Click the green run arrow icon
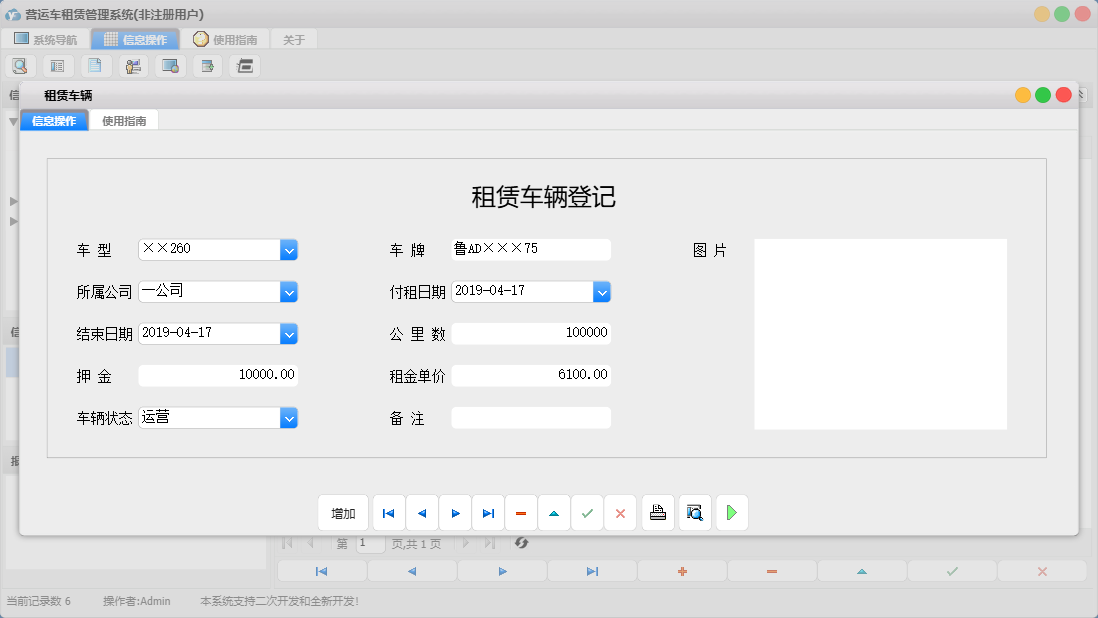The image size is (1098, 618). click(x=732, y=512)
